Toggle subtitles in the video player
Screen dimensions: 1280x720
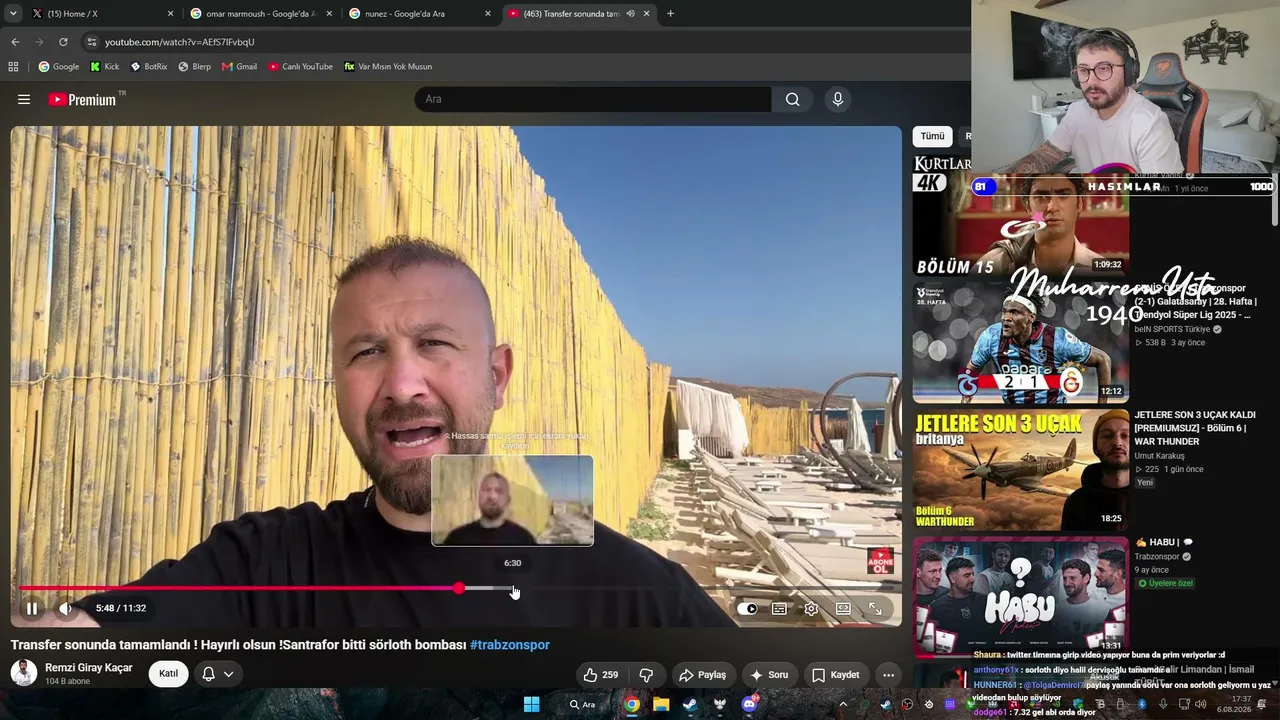[x=779, y=608]
